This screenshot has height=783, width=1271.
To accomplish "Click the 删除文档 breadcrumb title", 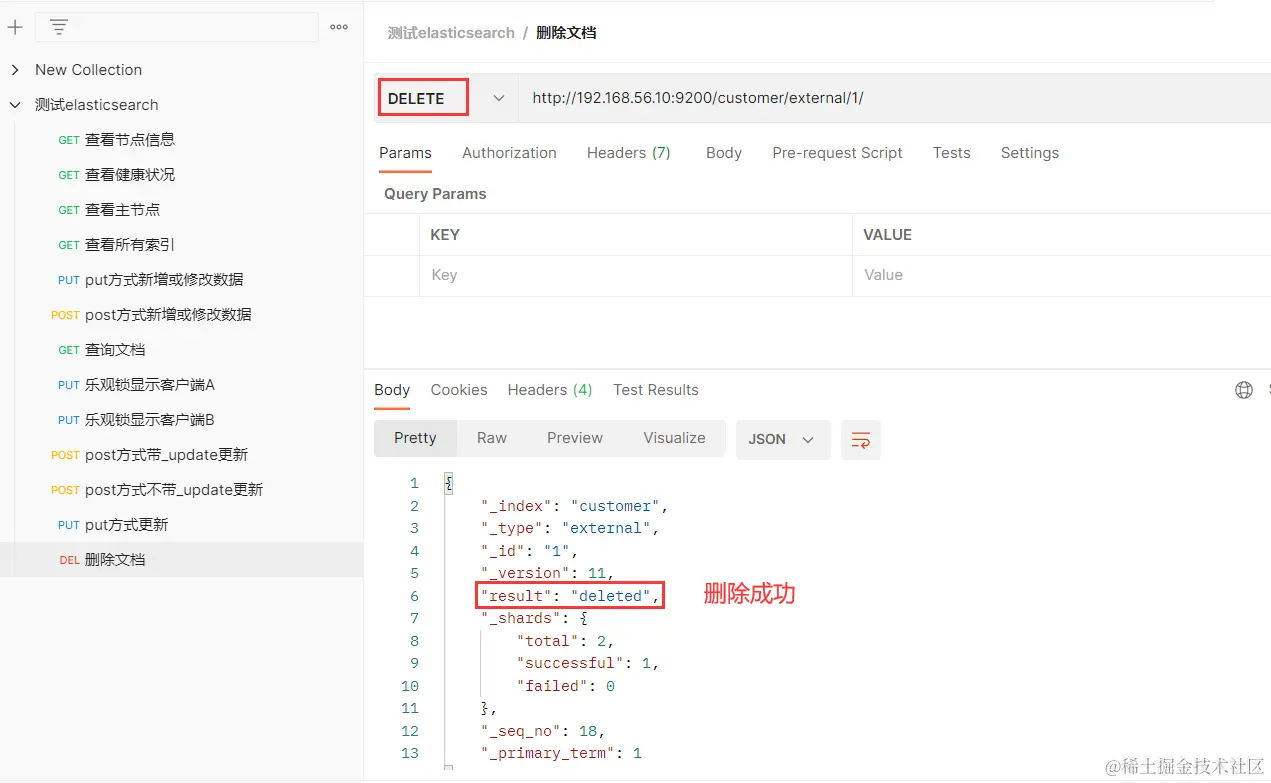I will click(566, 33).
